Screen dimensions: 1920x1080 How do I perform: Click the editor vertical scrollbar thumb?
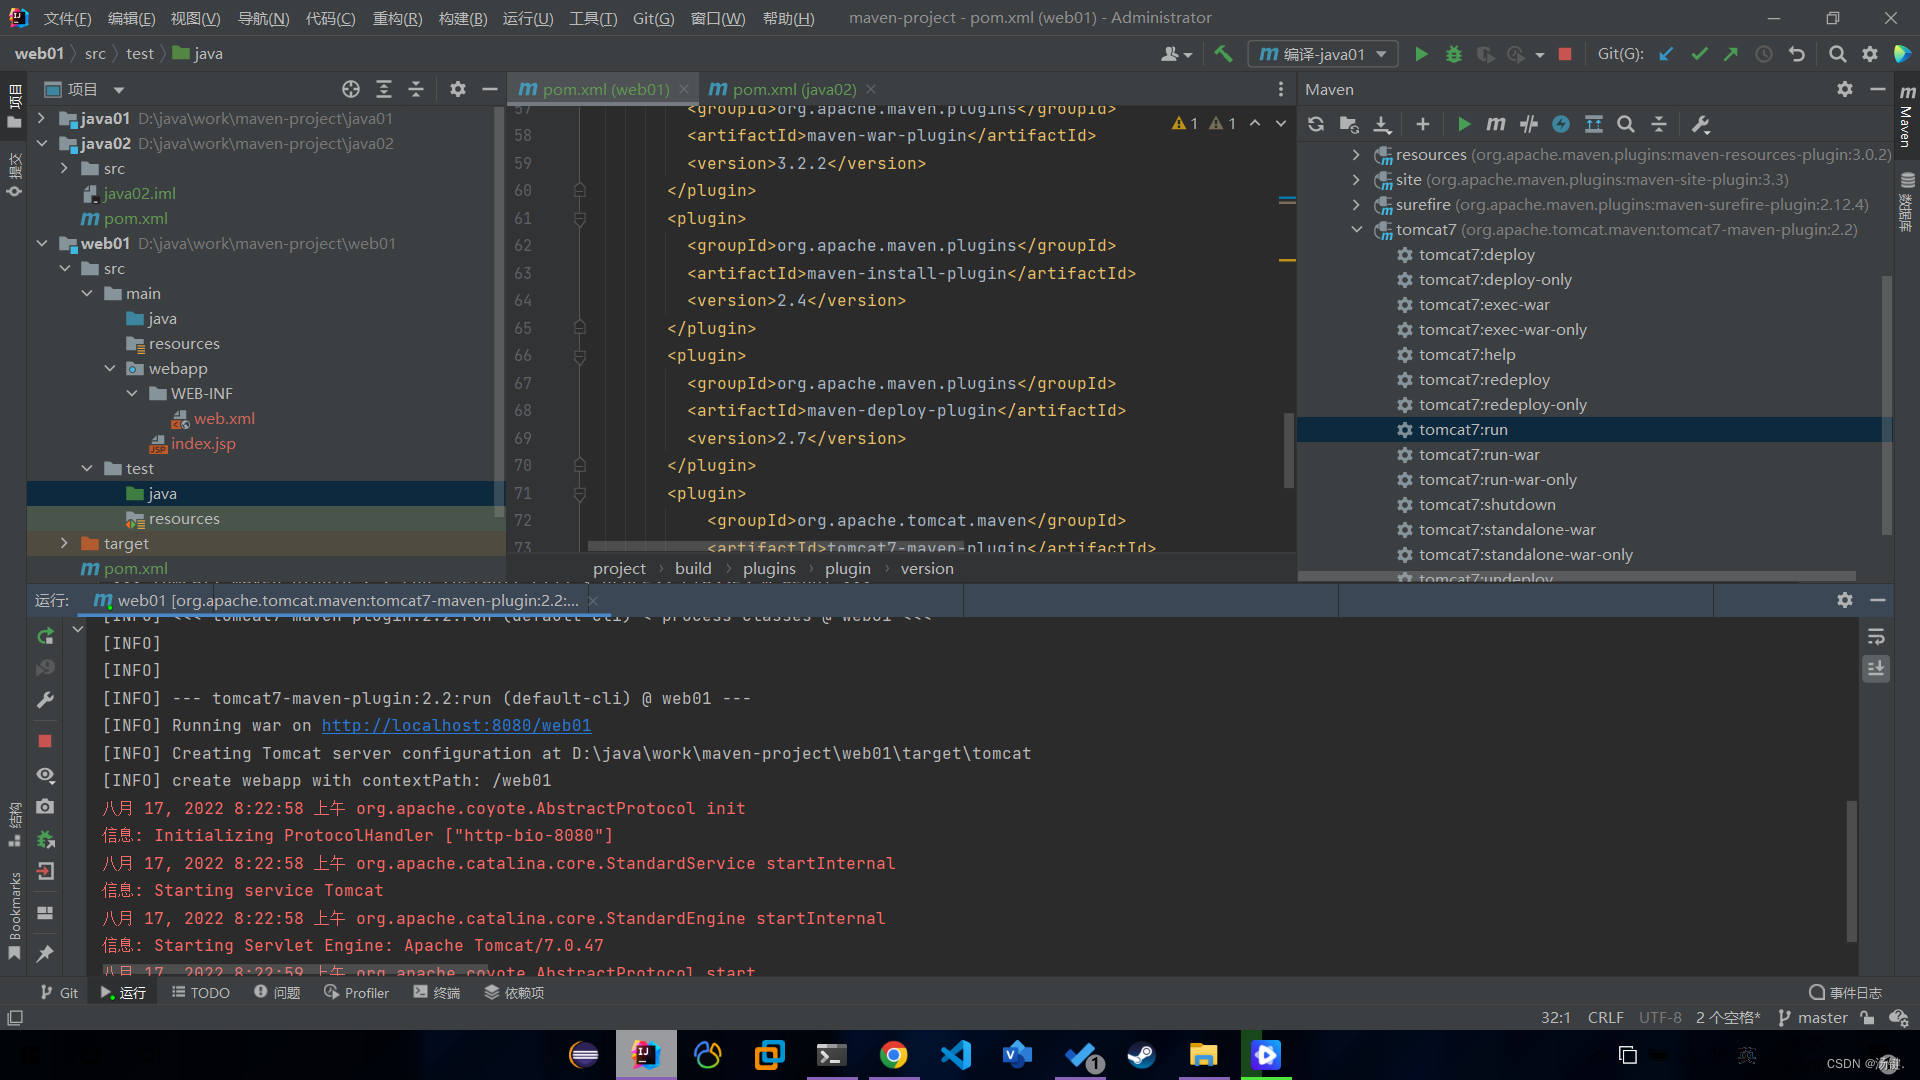tap(1289, 450)
